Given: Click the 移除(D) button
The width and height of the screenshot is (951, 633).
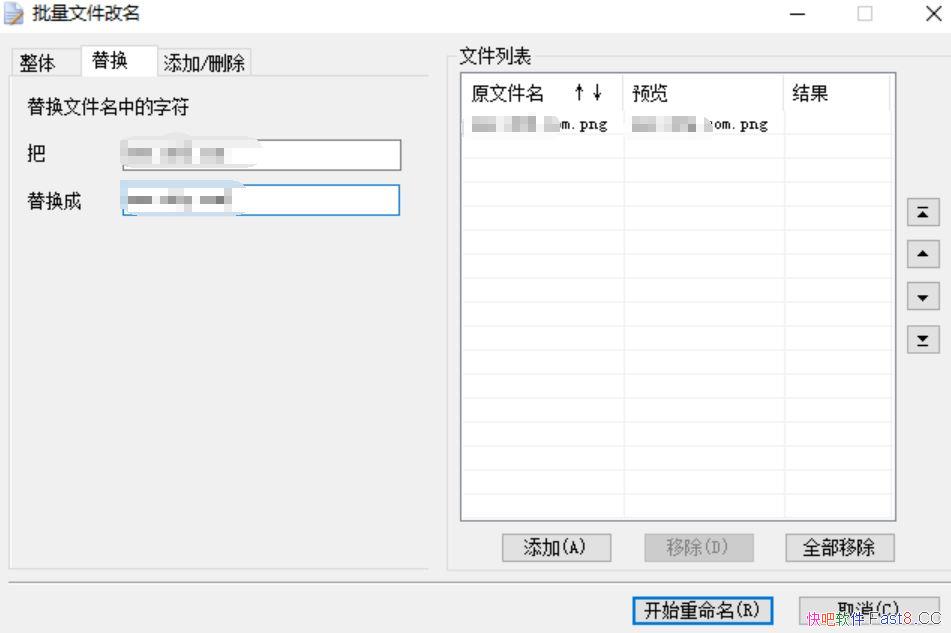Looking at the screenshot, I should [x=697, y=547].
